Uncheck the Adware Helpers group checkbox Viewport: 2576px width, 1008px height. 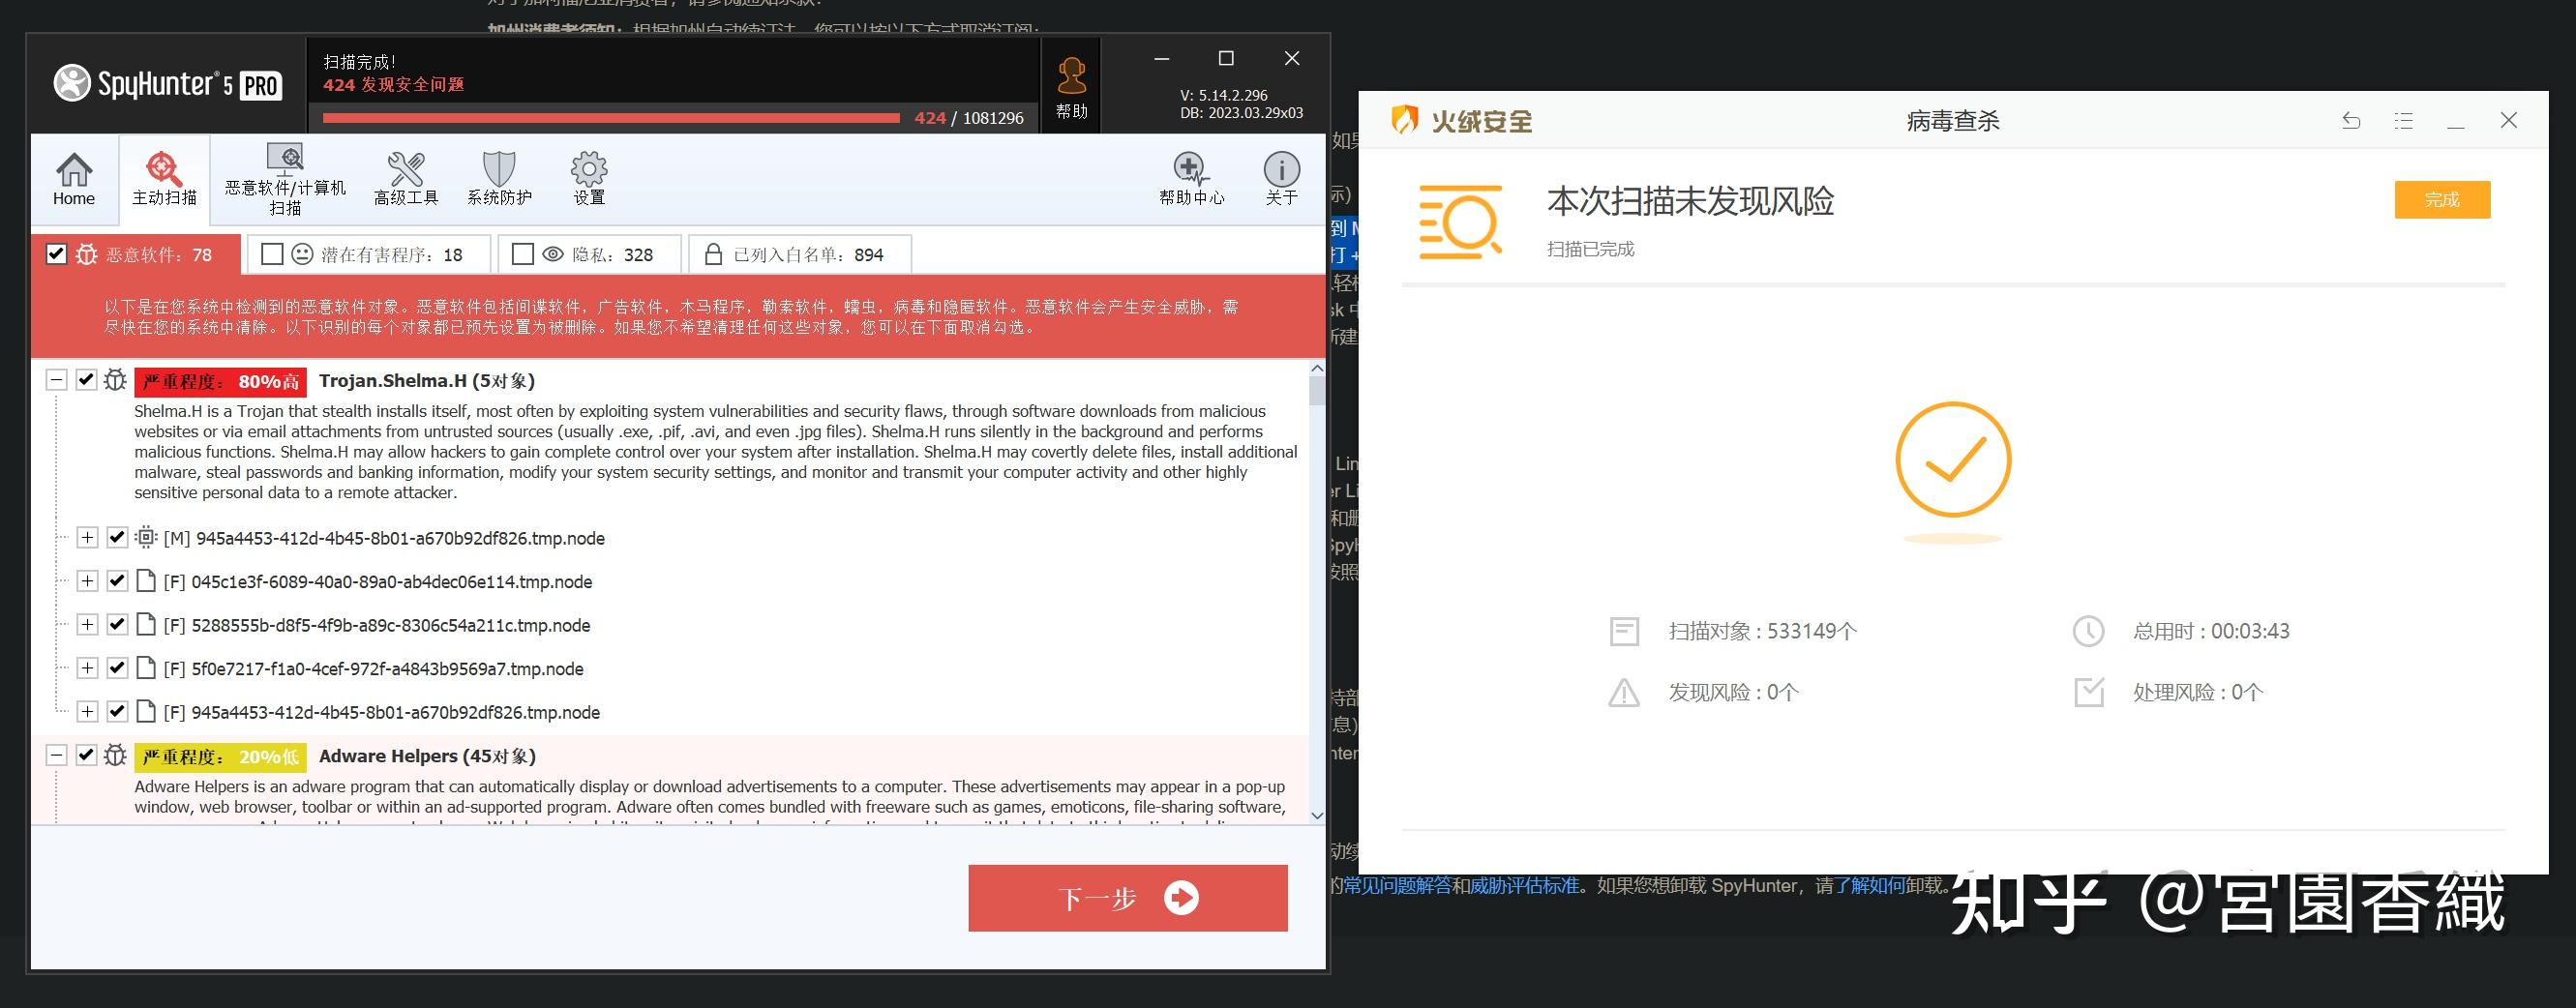pyautogui.click(x=86, y=755)
